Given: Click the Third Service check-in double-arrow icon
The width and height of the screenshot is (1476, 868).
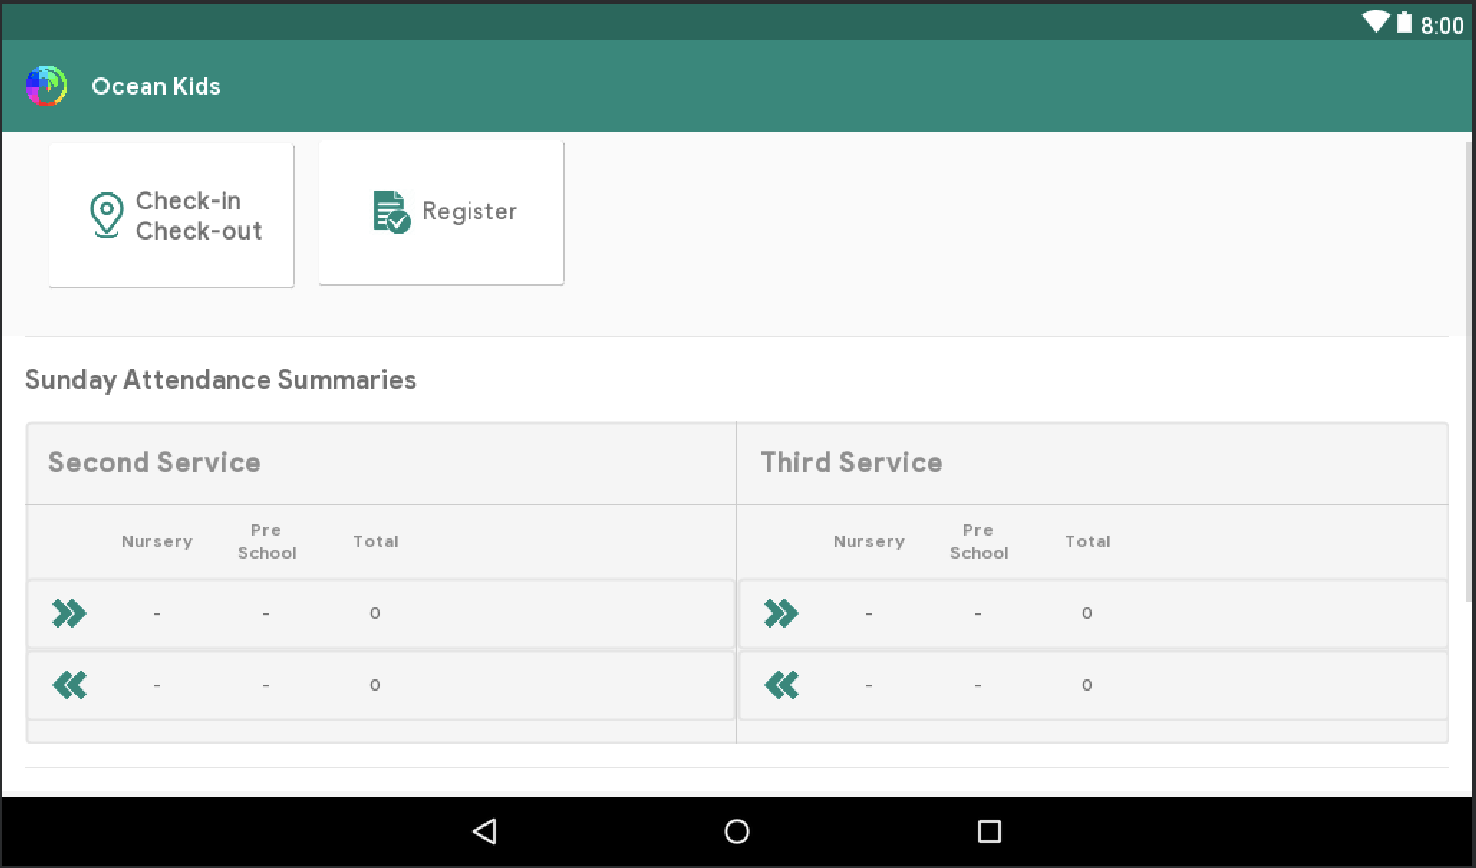Looking at the screenshot, I should (x=781, y=613).
